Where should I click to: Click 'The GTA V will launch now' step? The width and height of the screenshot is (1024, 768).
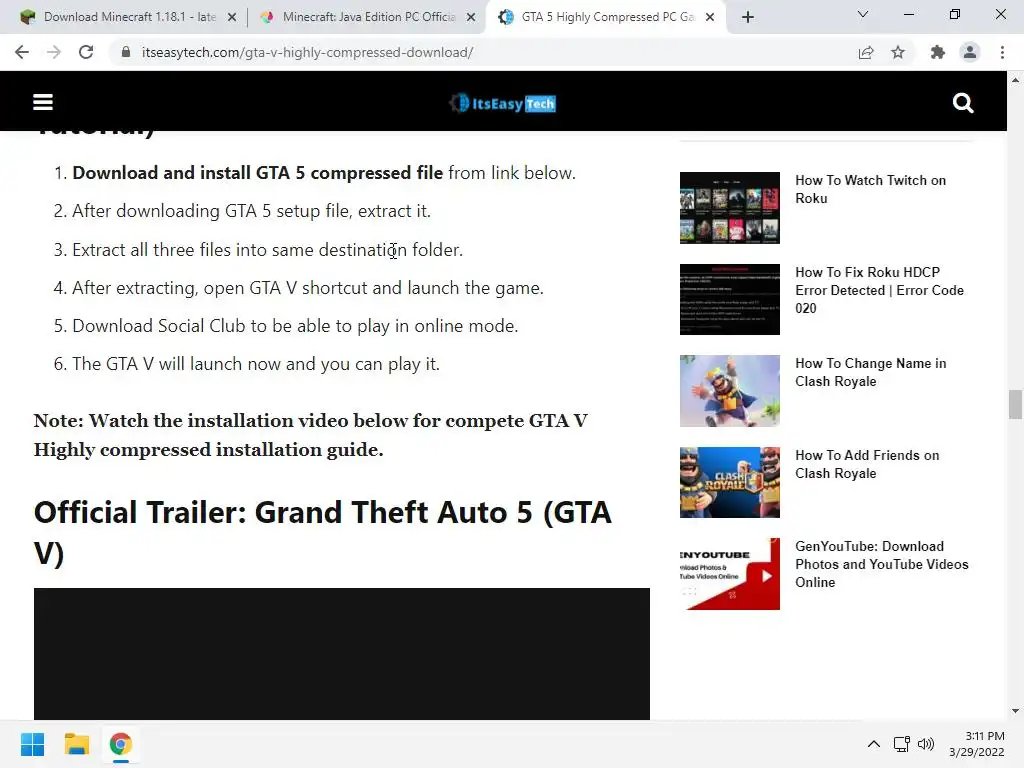pyautogui.click(x=255, y=364)
